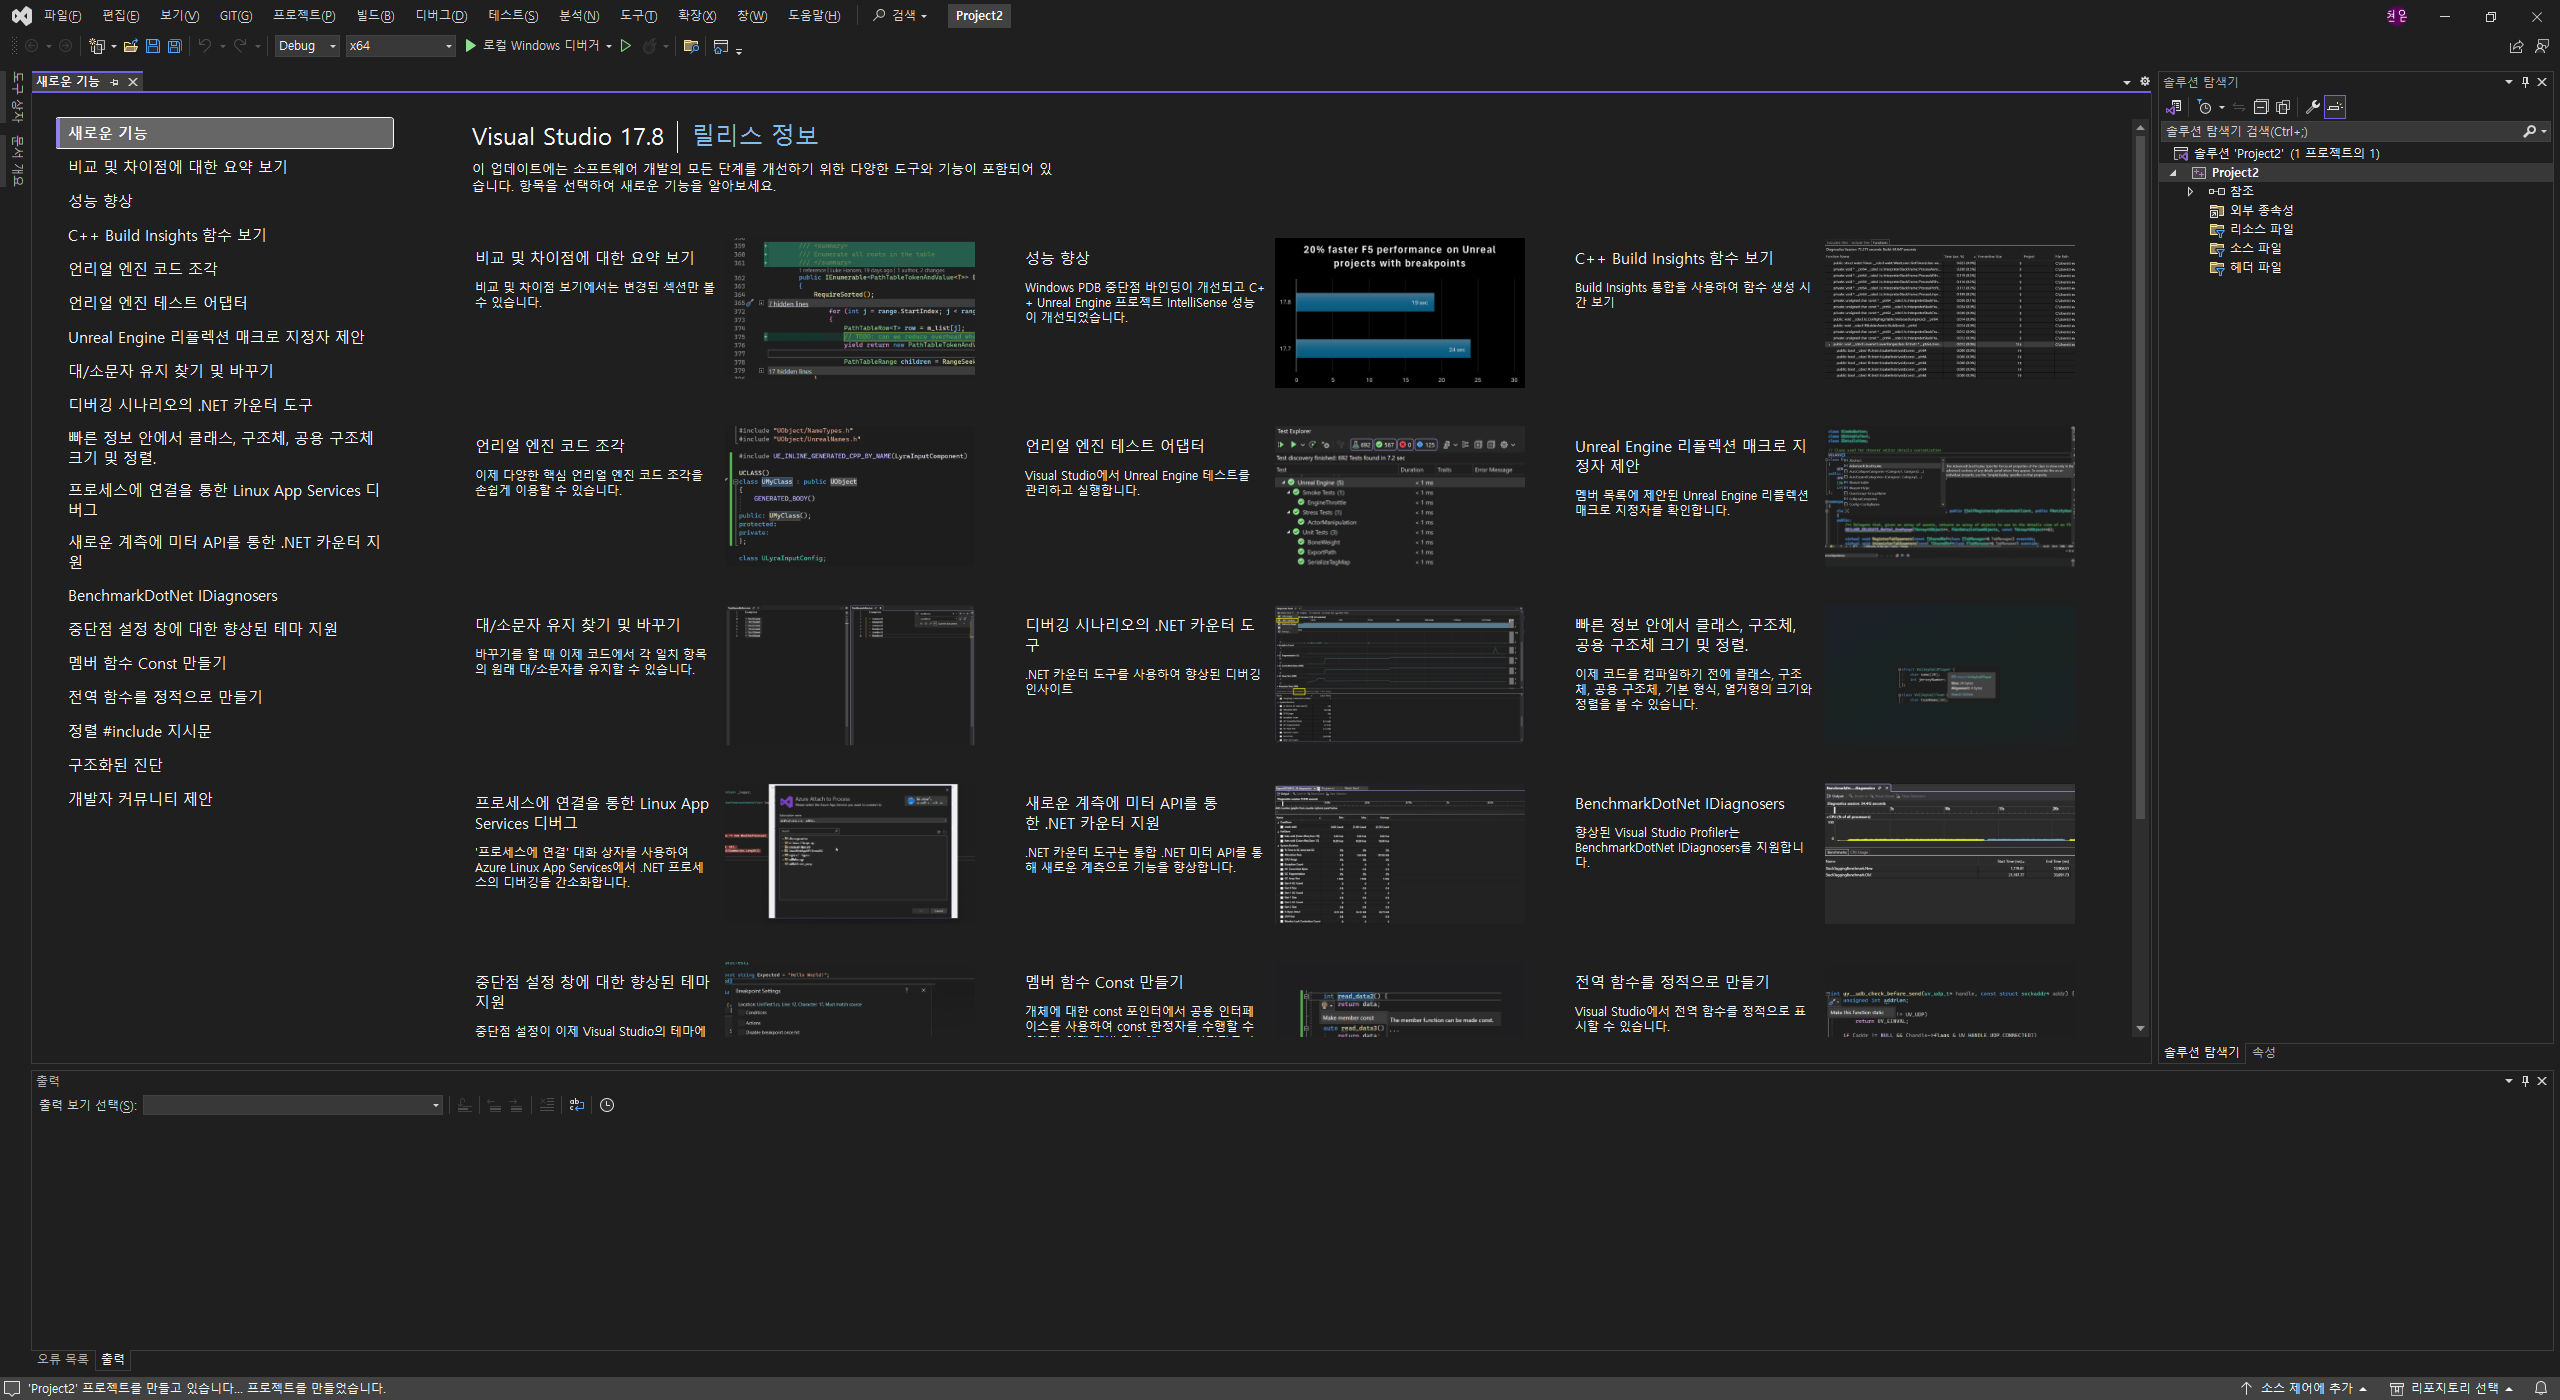Screen dimensions: 2560x1400
Task: Click the Open File folder icon
Action: tap(130, 46)
